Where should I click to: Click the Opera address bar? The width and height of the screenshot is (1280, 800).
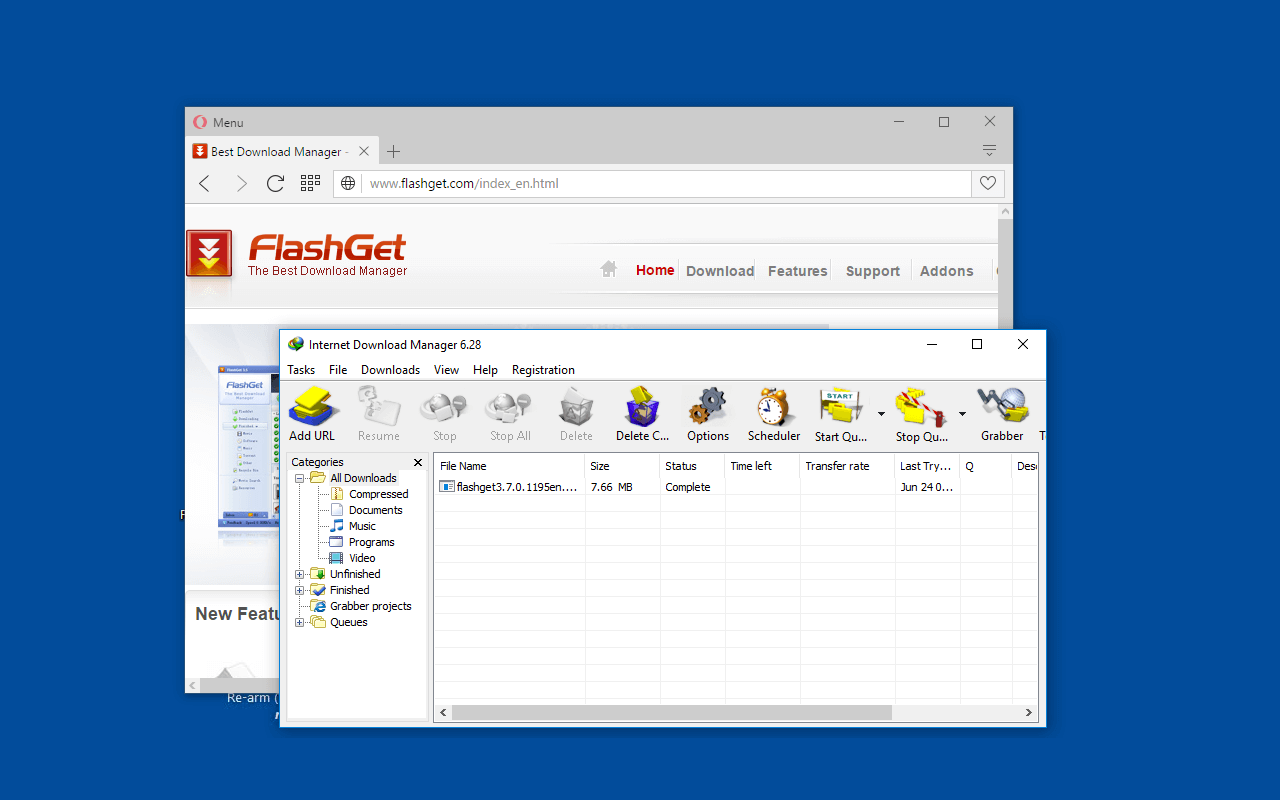[x=652, y=183]
